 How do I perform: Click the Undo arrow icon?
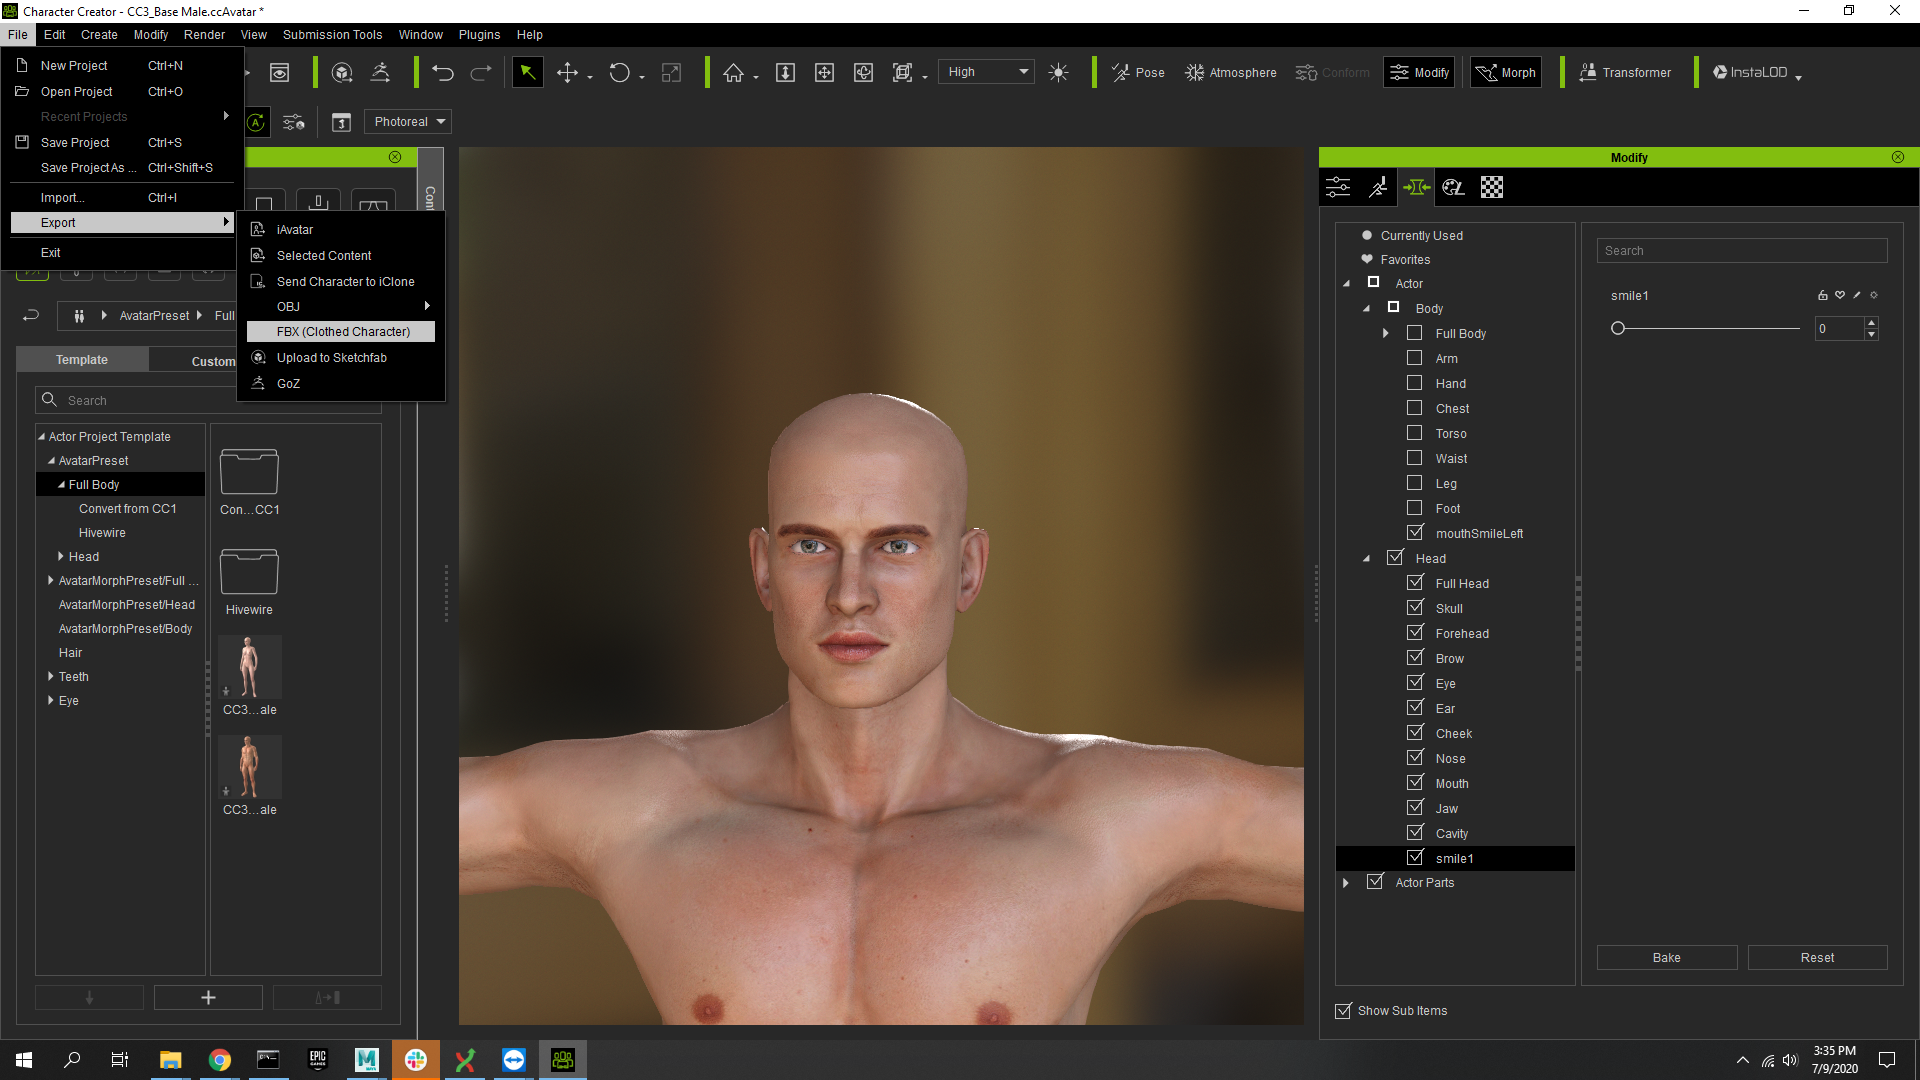pyautogui.click(x=443, y=73)
